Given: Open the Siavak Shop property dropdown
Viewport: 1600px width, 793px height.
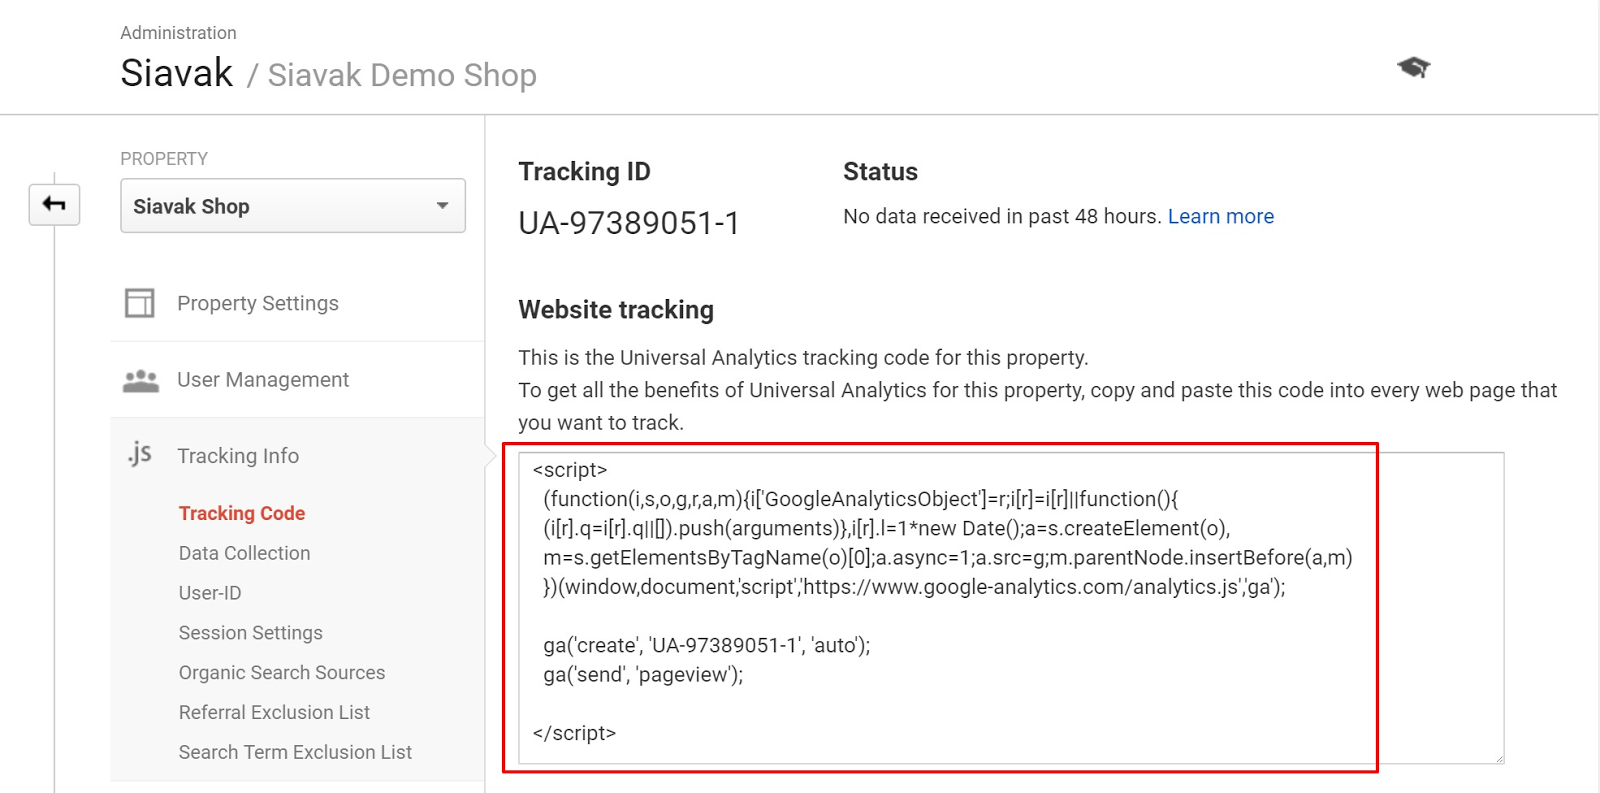Looking at the screenshot, I should (x=293, y=206).
